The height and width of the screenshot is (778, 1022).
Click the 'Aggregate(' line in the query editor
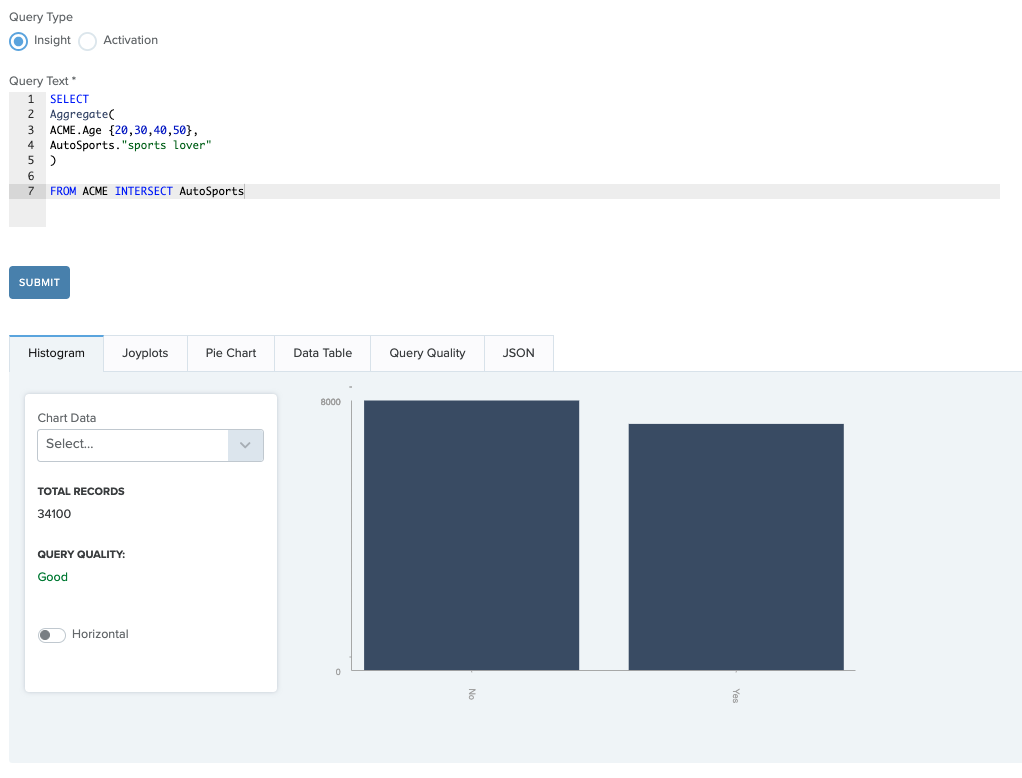pos(82,114)
